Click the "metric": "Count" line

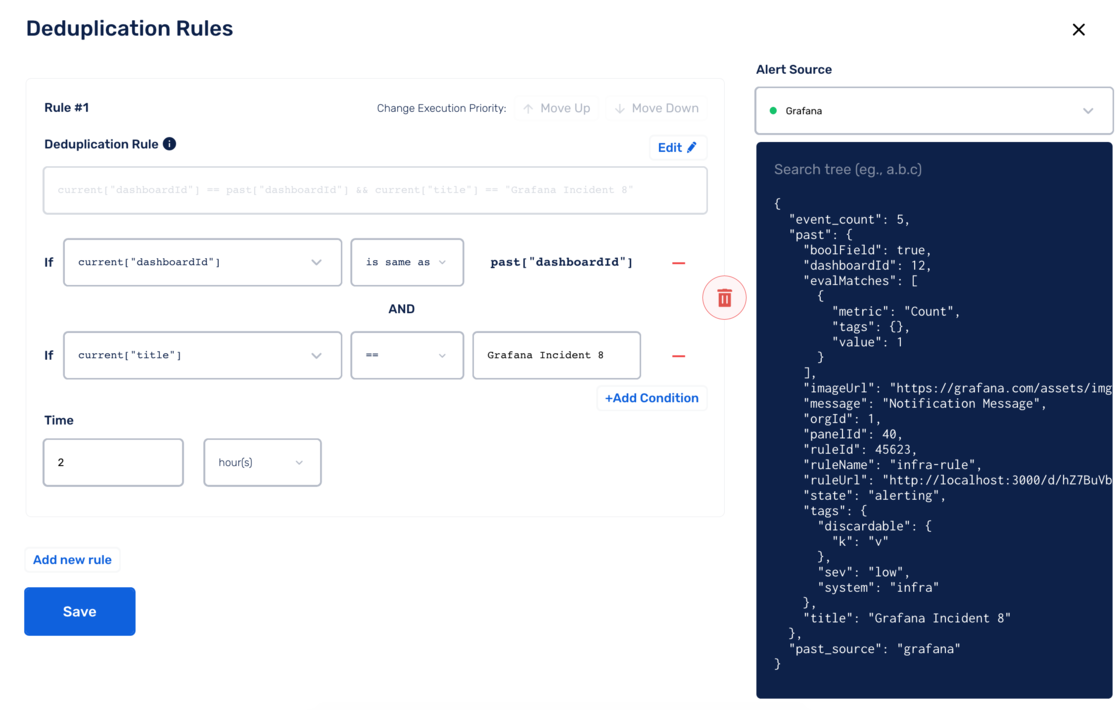[x=896, y=311]
